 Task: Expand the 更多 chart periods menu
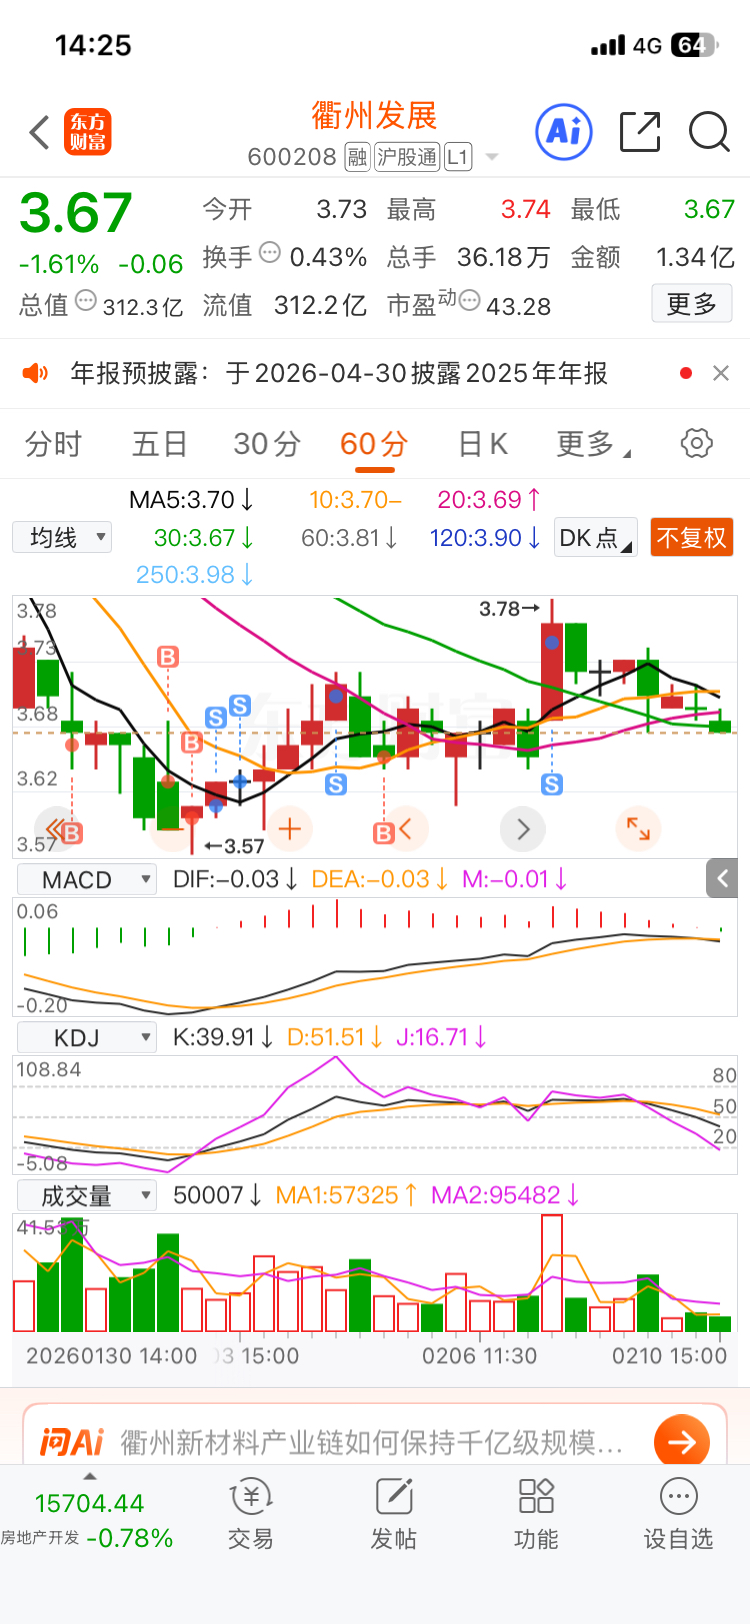[592, 443]
